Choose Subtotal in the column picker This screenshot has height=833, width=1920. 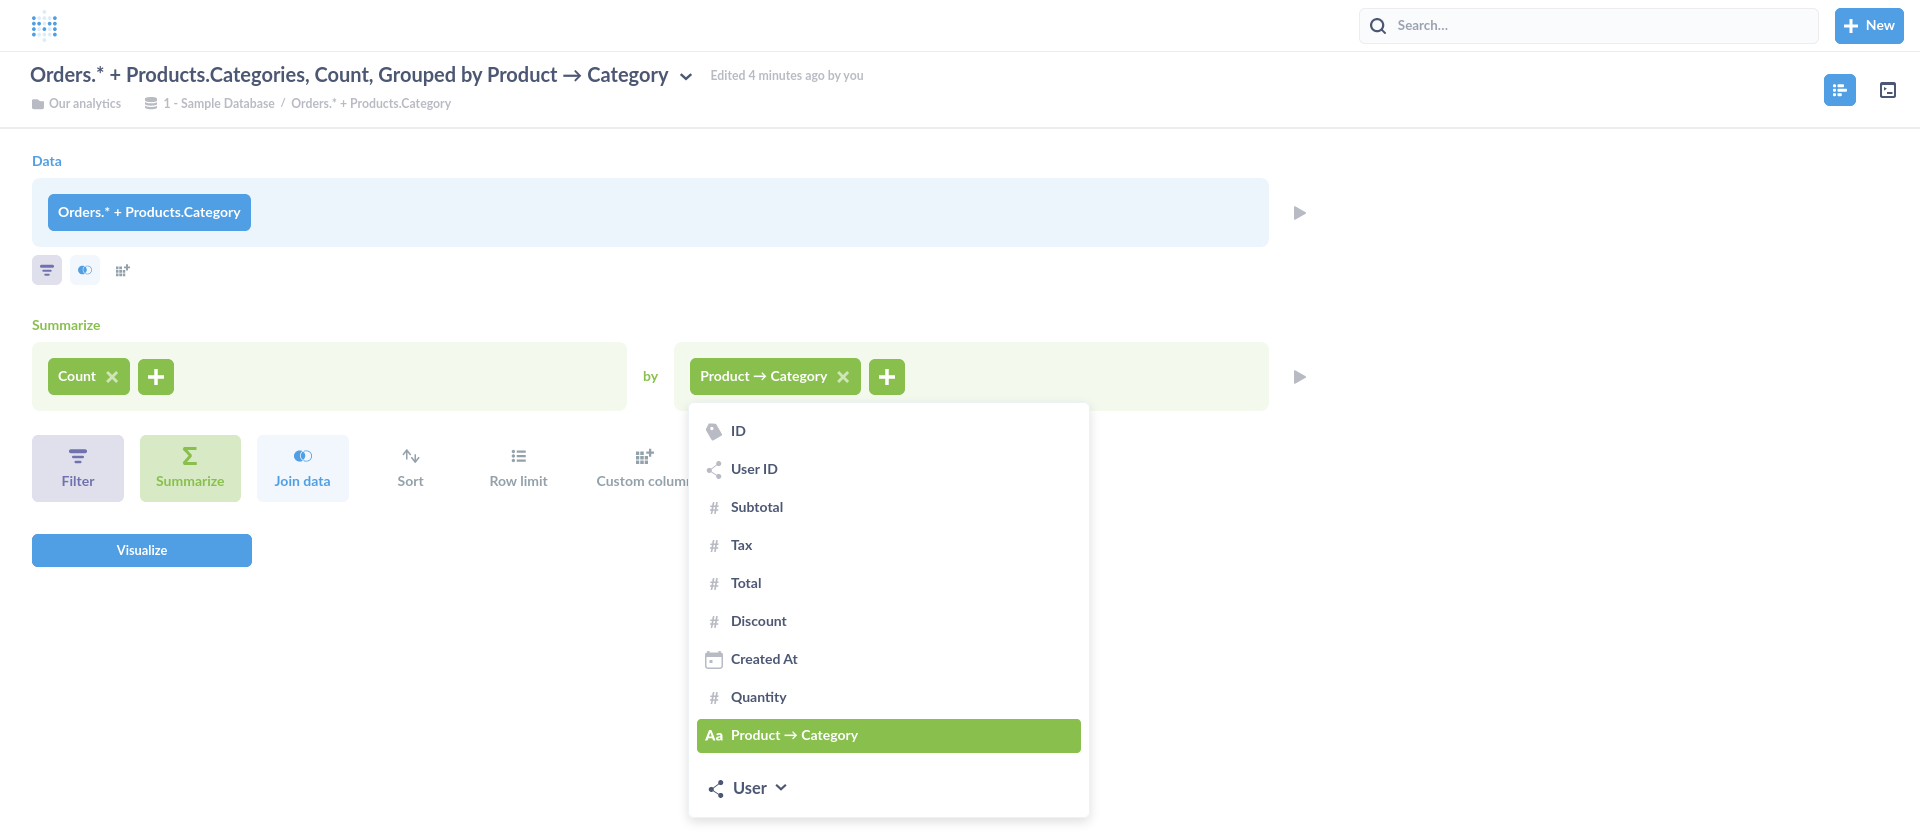click(x=758, y=507)
